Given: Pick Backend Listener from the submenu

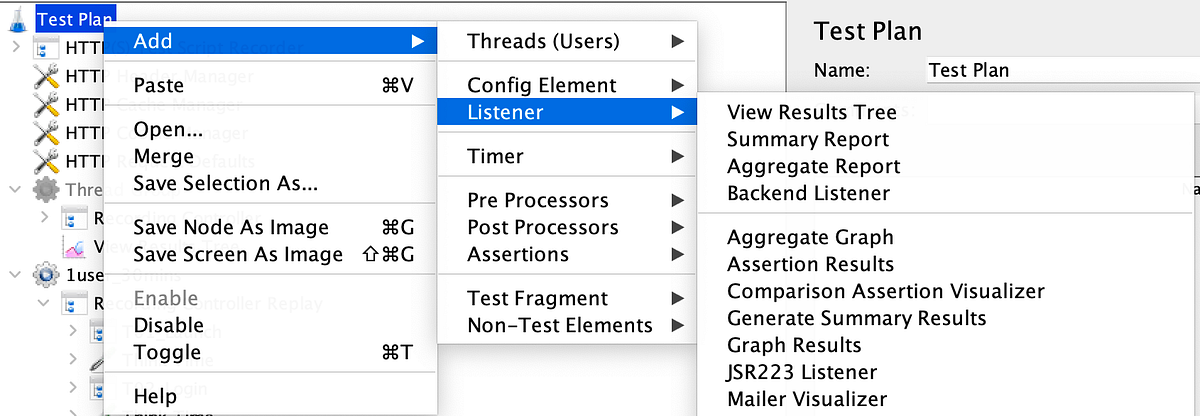Looking at the screenshot, I should [808, 193].
